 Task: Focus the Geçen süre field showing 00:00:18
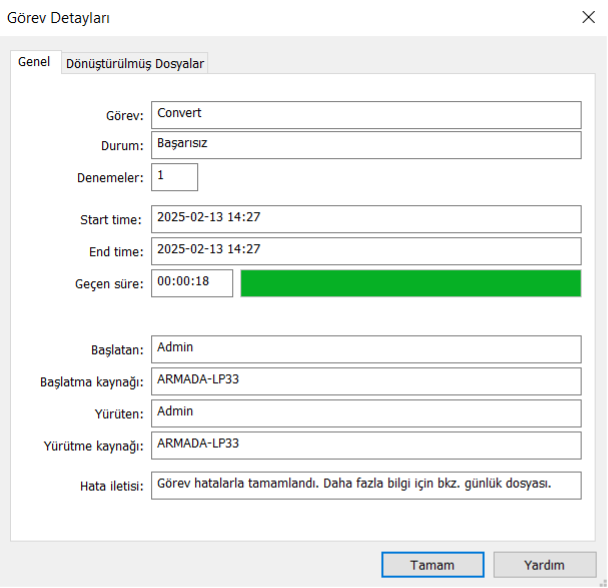coord(192,283)
